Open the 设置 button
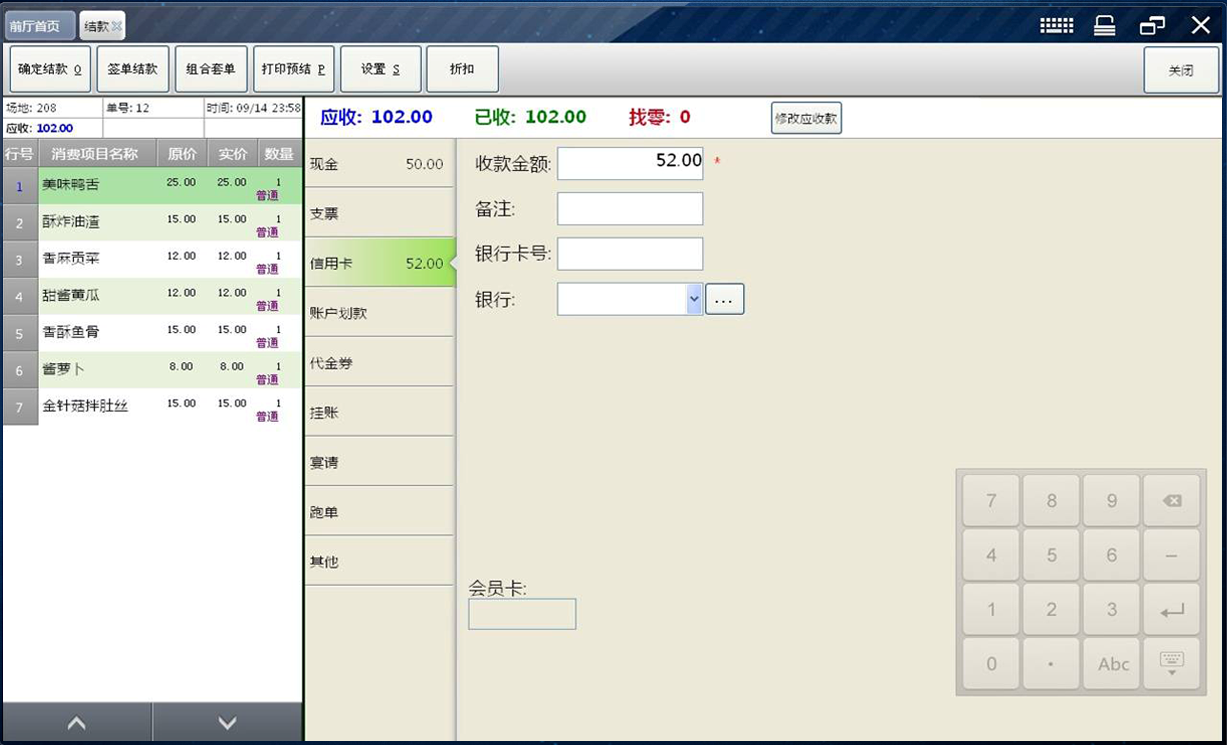The height and width of the screenshot is (745, 1227). (x=381, y=70)
